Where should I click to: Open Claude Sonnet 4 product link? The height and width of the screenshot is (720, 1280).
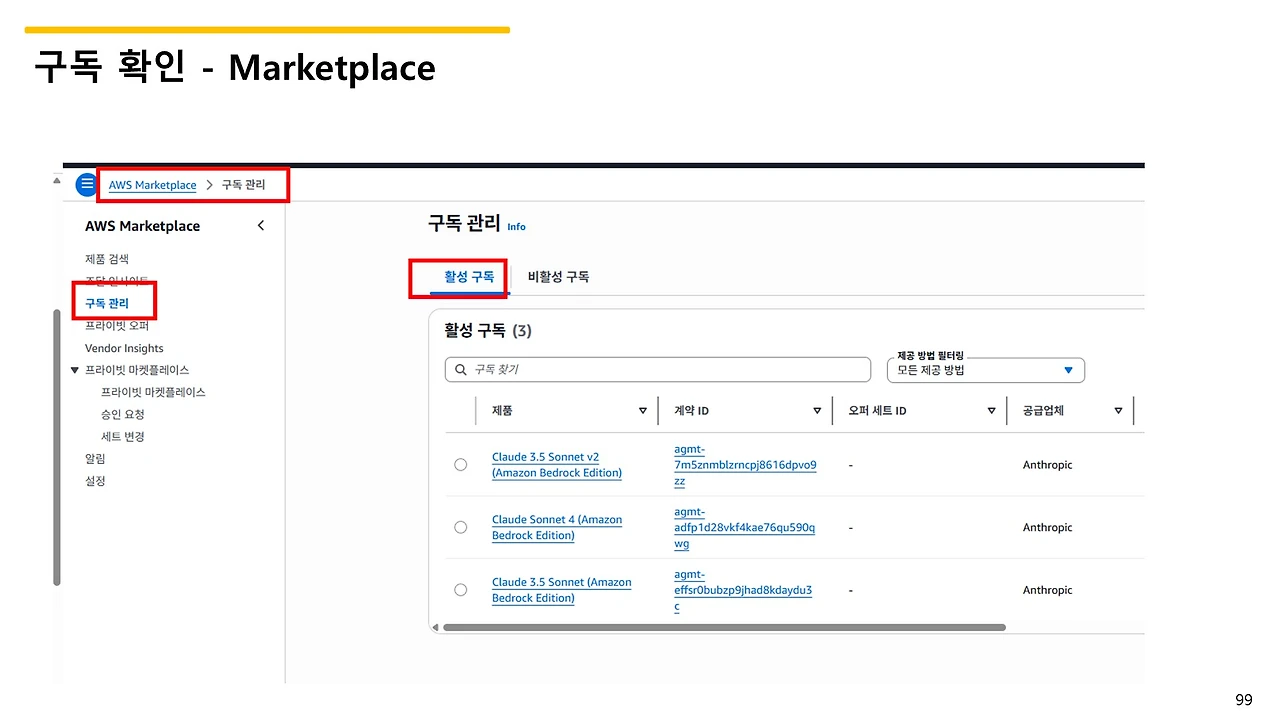[x=557, y=527]
